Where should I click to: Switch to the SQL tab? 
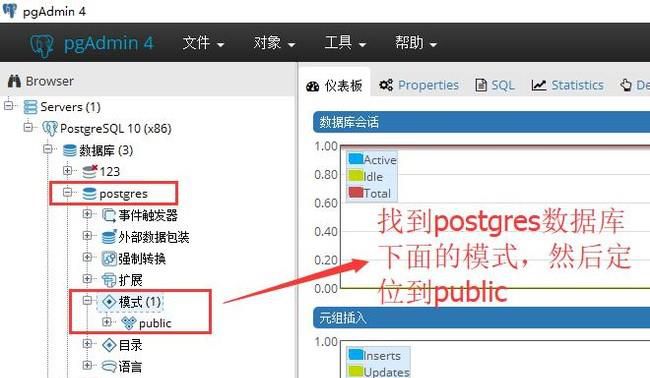495,85
